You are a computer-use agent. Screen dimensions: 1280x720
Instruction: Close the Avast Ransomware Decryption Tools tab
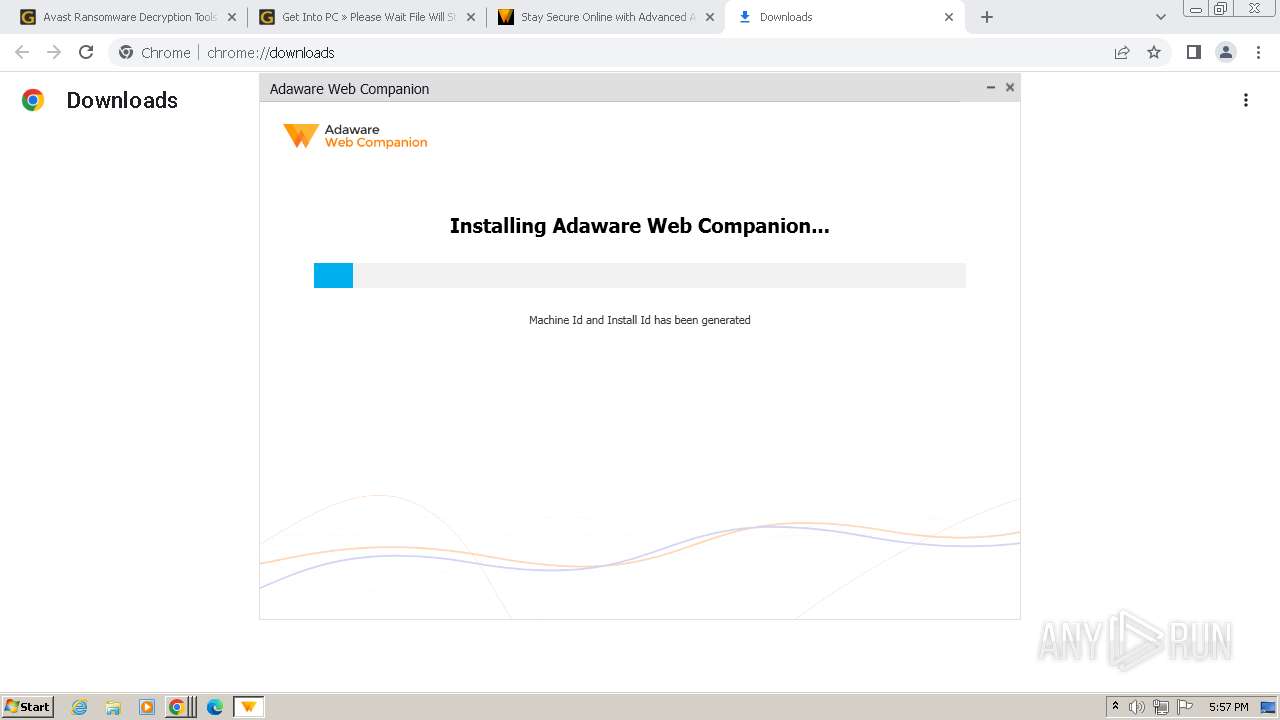[232, 17]
